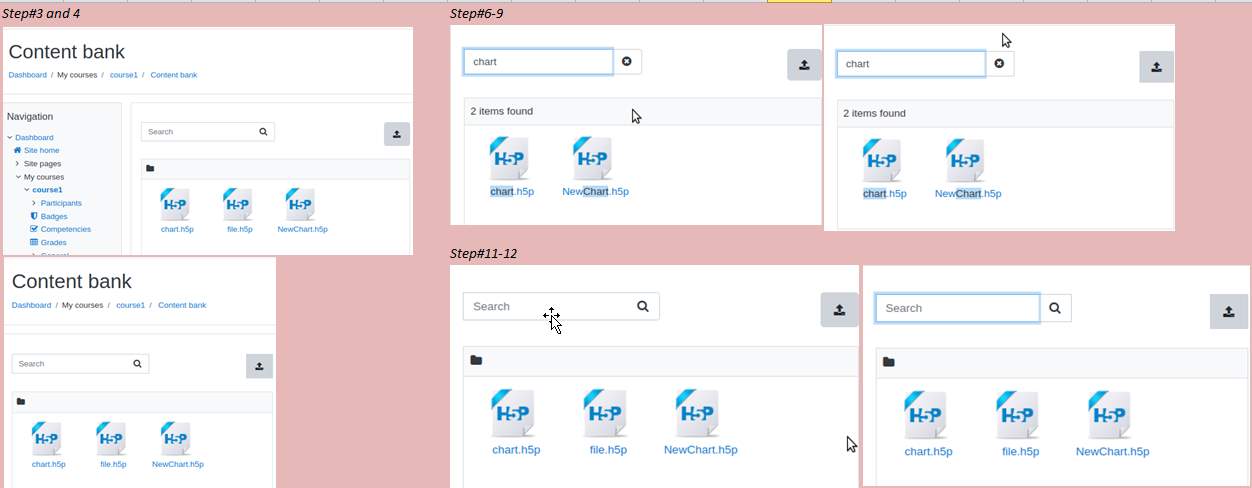Click NewChart.h5p name in right Step#6-9 panel
Screen dimensions: 1252x488
(968, 194)
